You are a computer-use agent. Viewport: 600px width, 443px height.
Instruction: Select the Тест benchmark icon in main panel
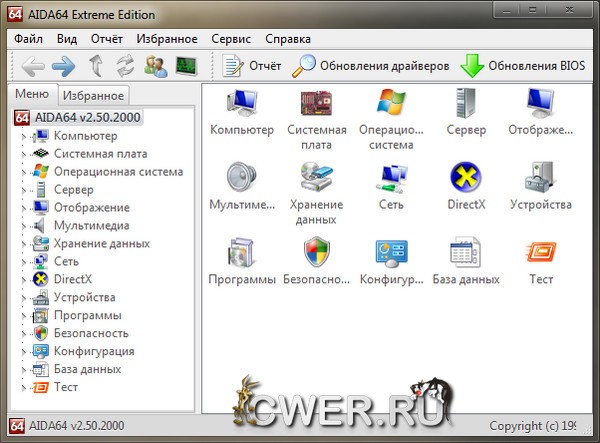coord(541,255)
